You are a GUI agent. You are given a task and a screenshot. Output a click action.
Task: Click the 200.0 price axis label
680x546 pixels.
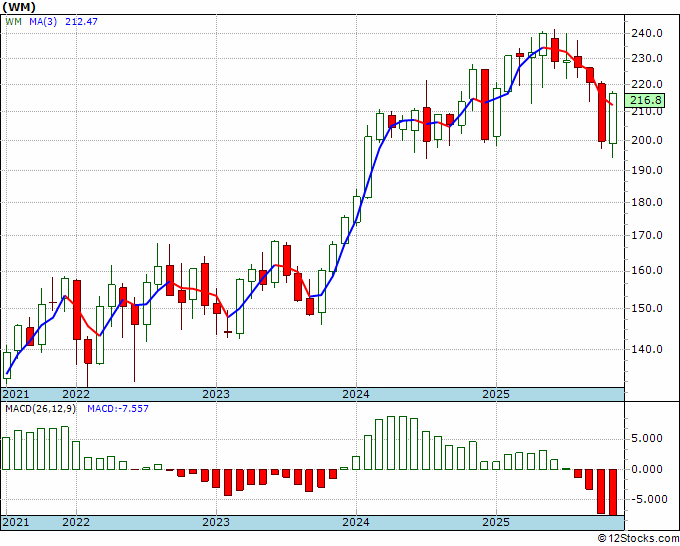tap(646, 140)
